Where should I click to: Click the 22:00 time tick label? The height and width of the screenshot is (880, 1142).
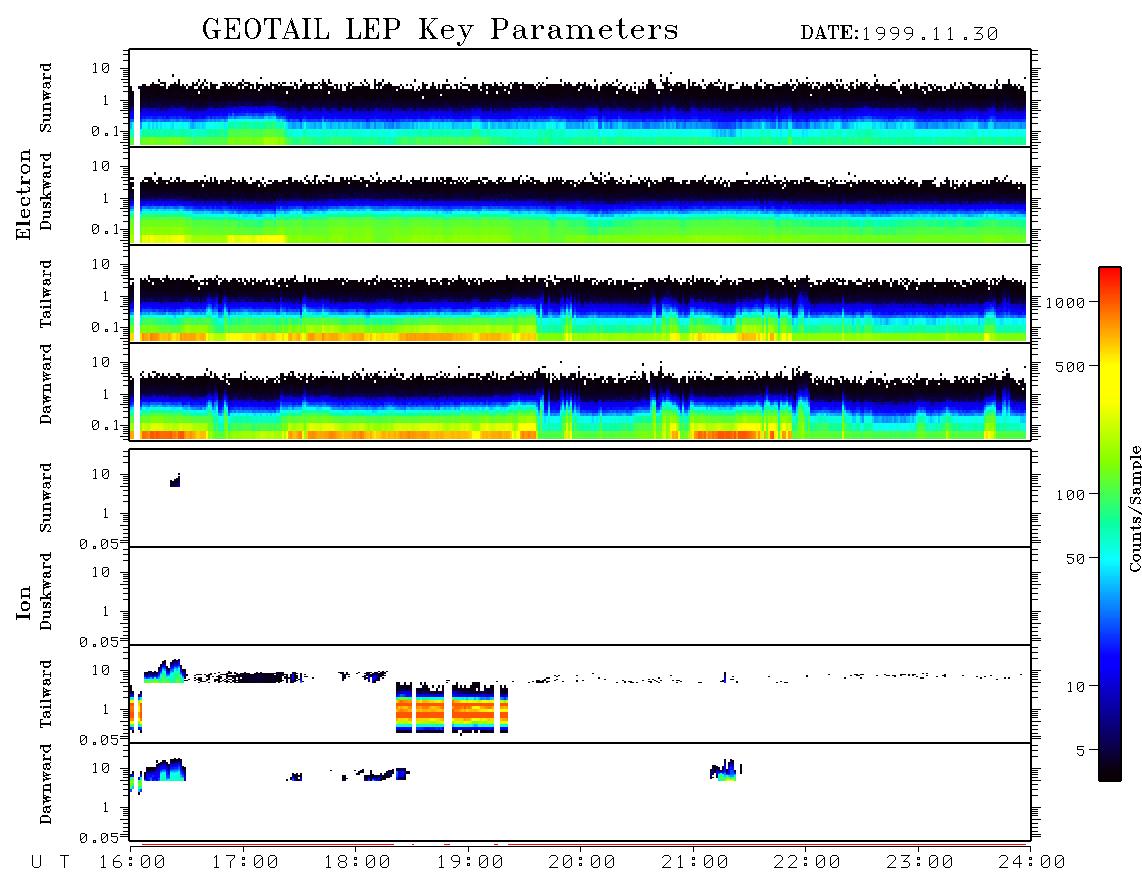[807, 863]
